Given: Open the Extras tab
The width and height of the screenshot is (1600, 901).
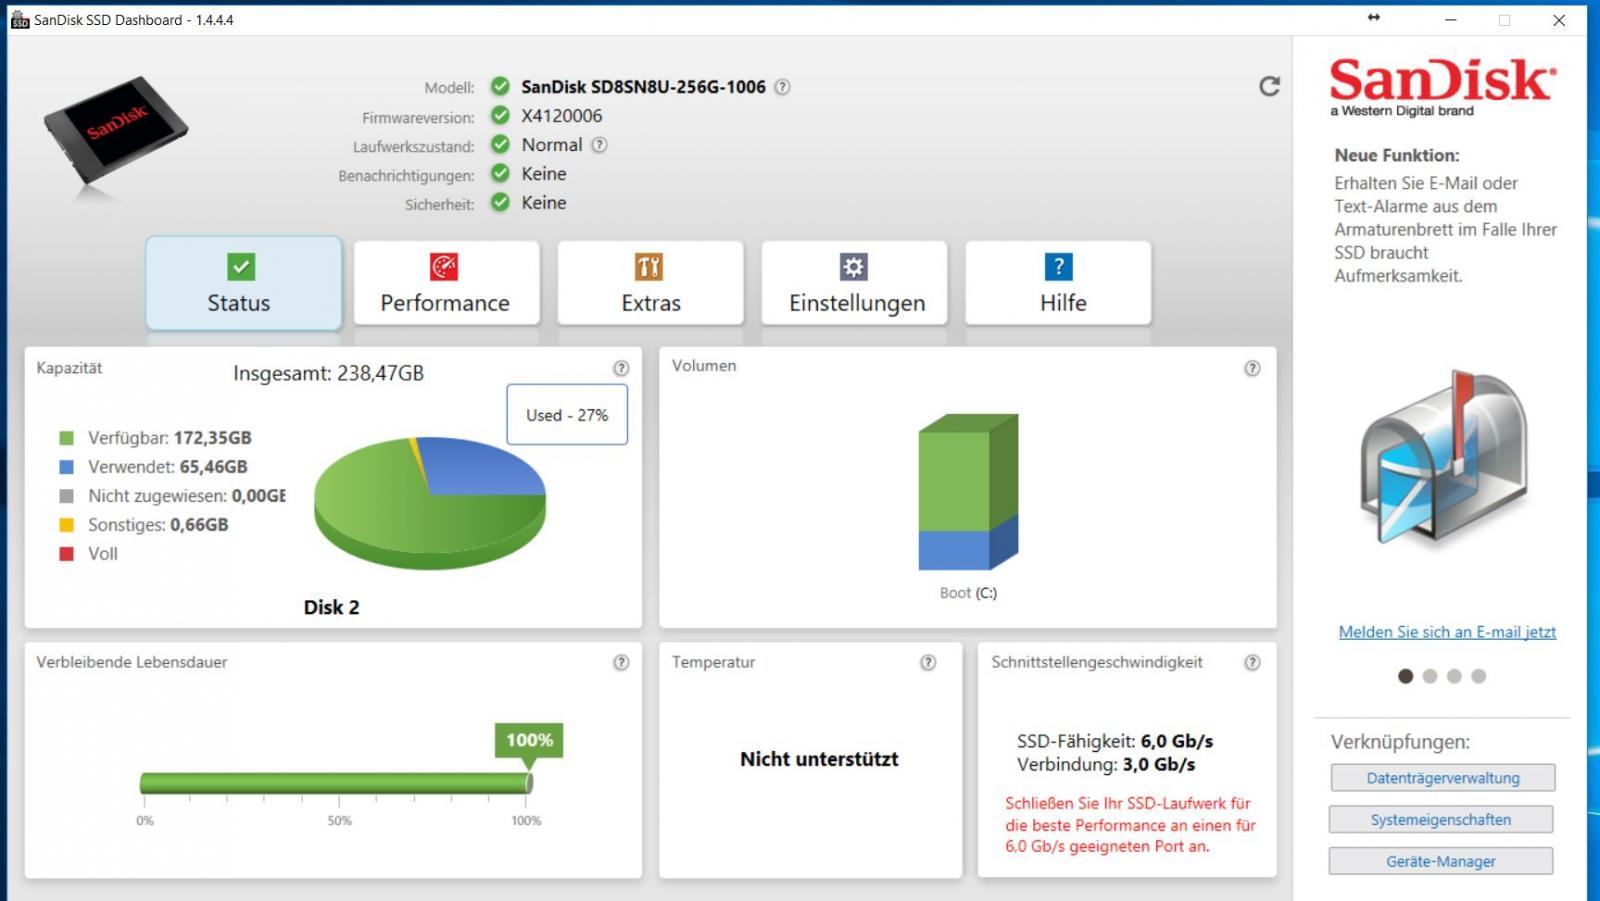Looking at the screenshot, I should tap(650, 283).
